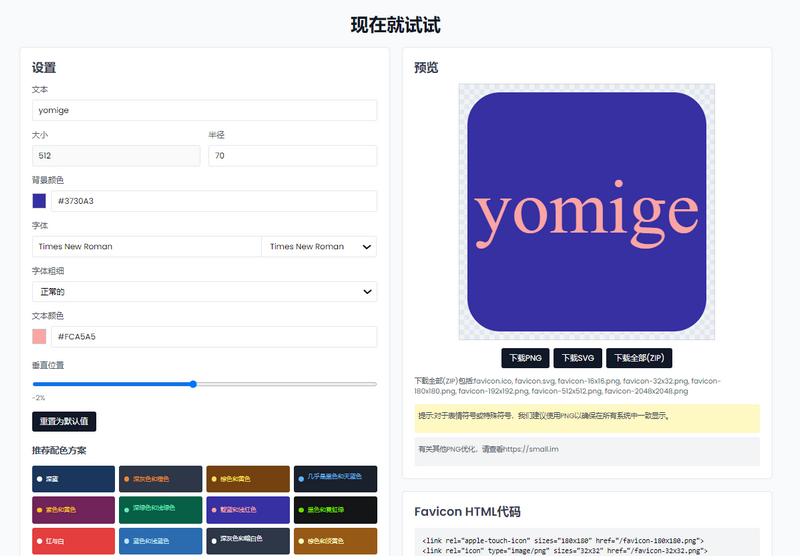
Task: Click the 下载PNG button
Action: pos(525,357)
